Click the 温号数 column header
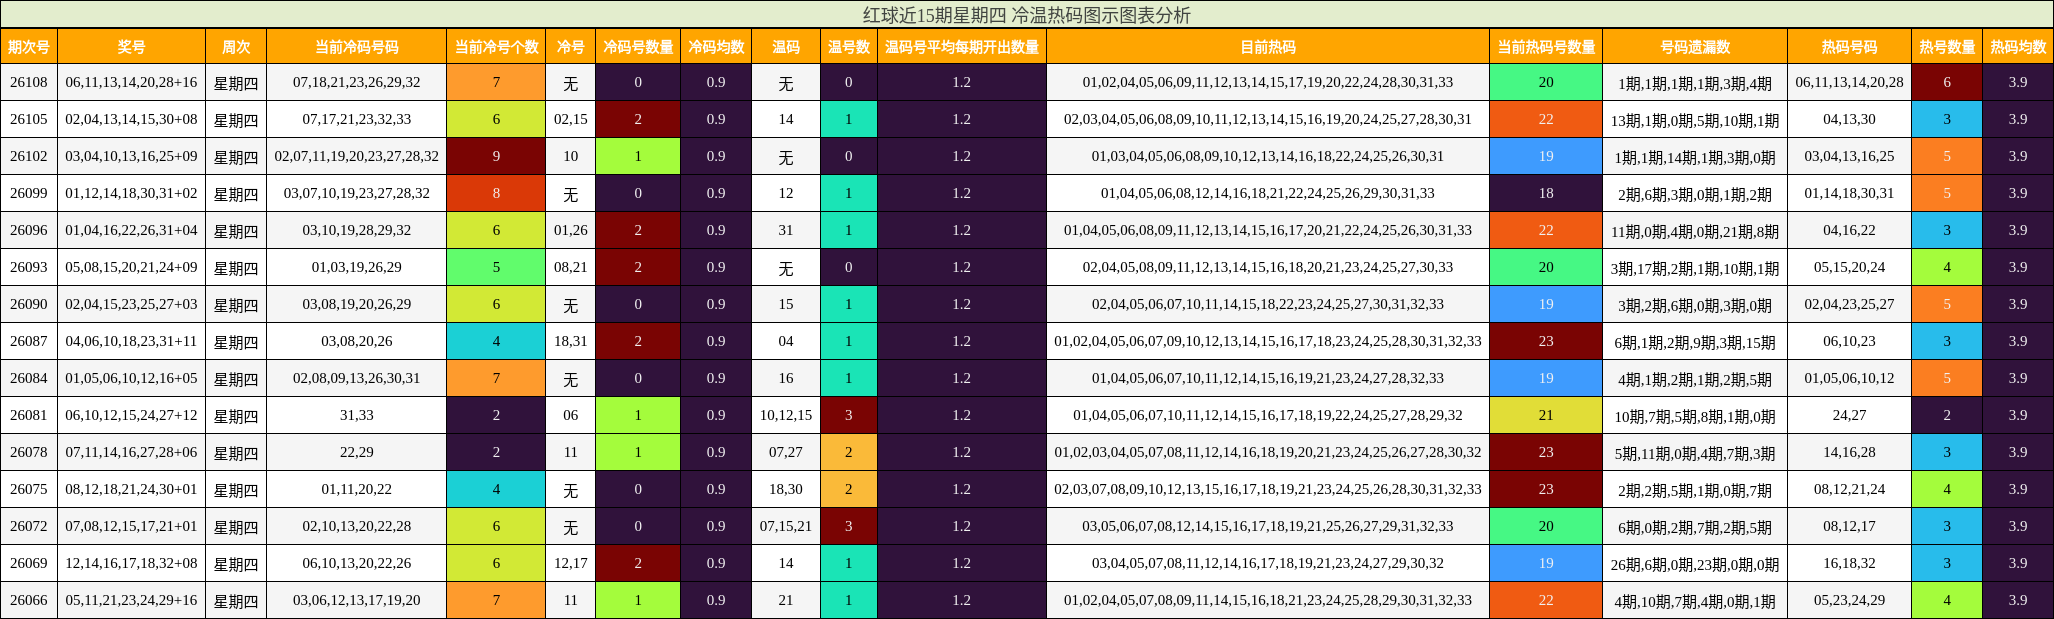 [849, 47]
